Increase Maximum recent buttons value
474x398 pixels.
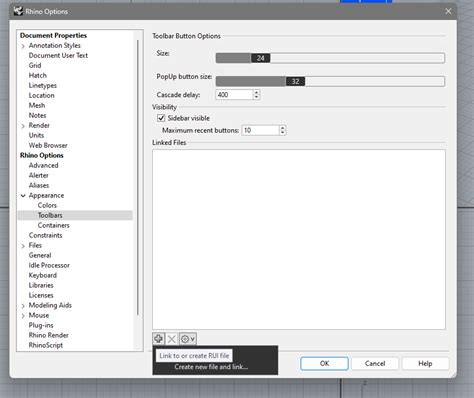coord(282,128)
